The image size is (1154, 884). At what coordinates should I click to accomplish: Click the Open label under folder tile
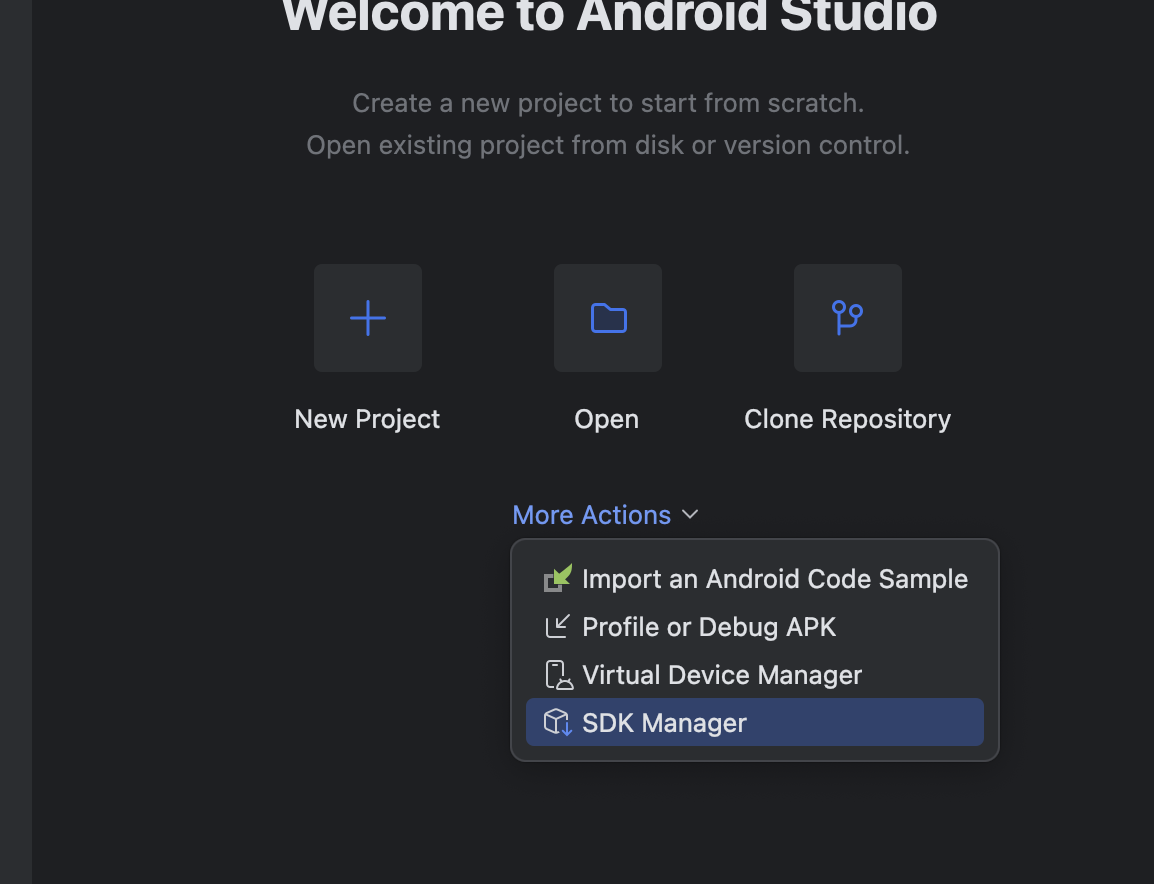pos(606,420)
